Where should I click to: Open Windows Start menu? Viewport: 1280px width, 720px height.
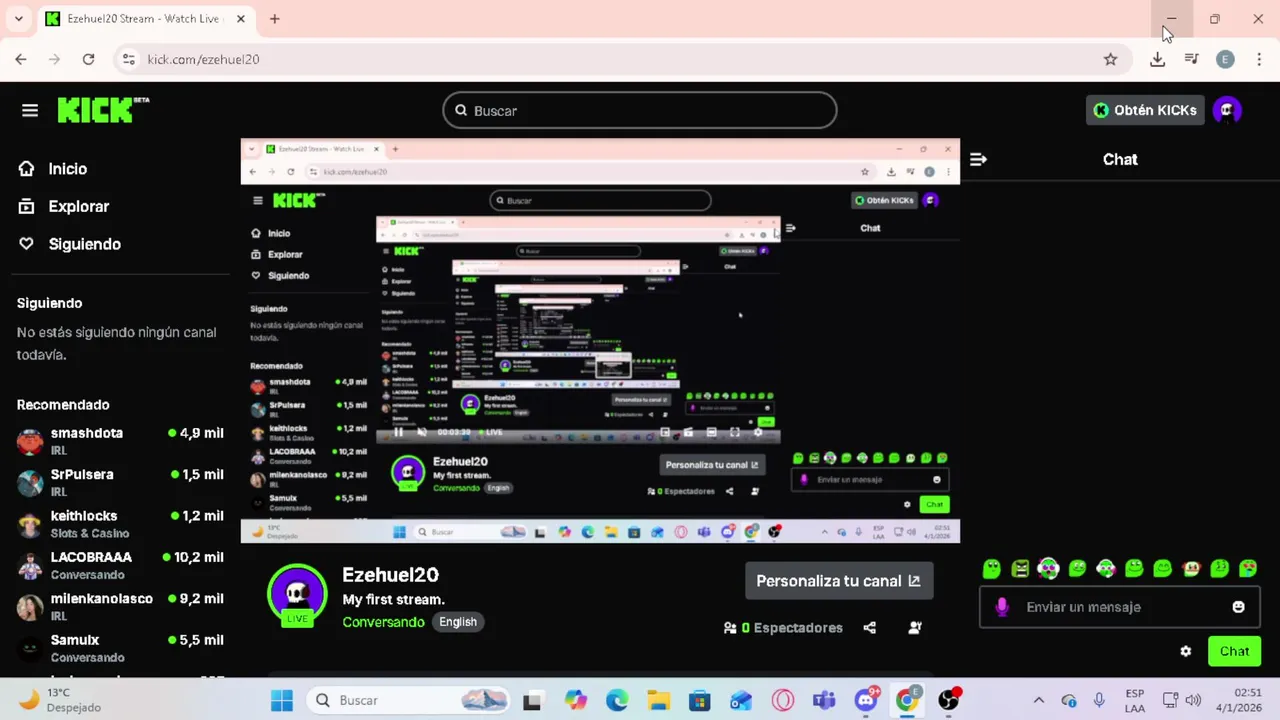click(x=281, y=700)
